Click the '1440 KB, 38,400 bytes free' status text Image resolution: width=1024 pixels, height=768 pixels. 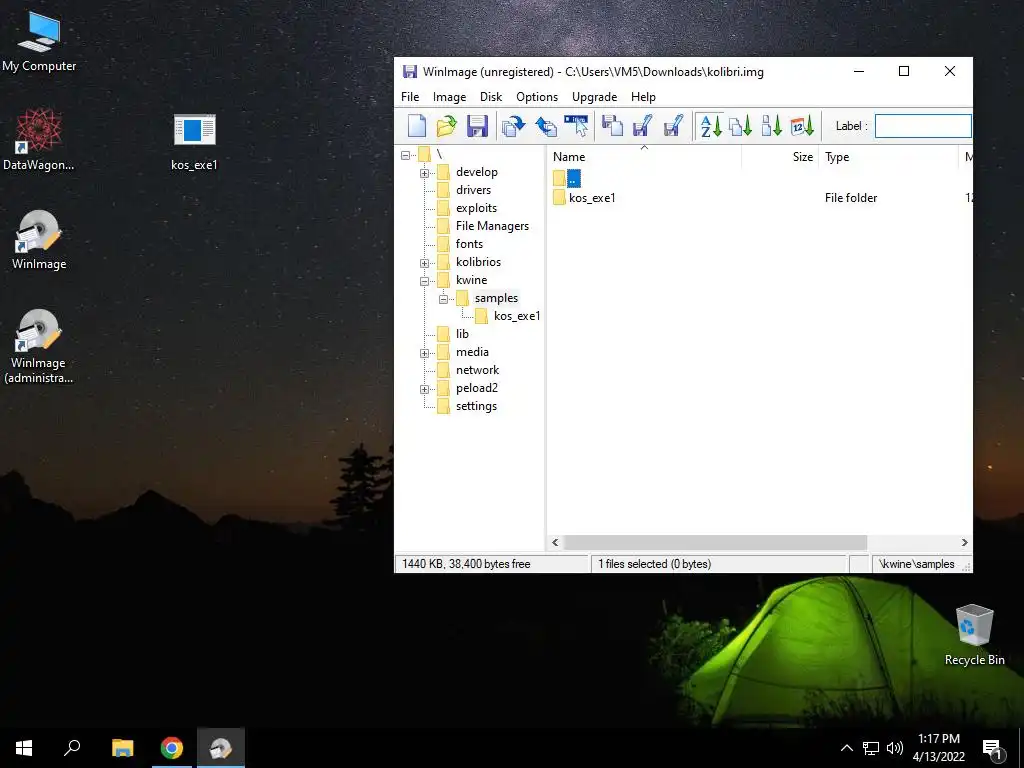pyautogui.click(x=466, y=564)
